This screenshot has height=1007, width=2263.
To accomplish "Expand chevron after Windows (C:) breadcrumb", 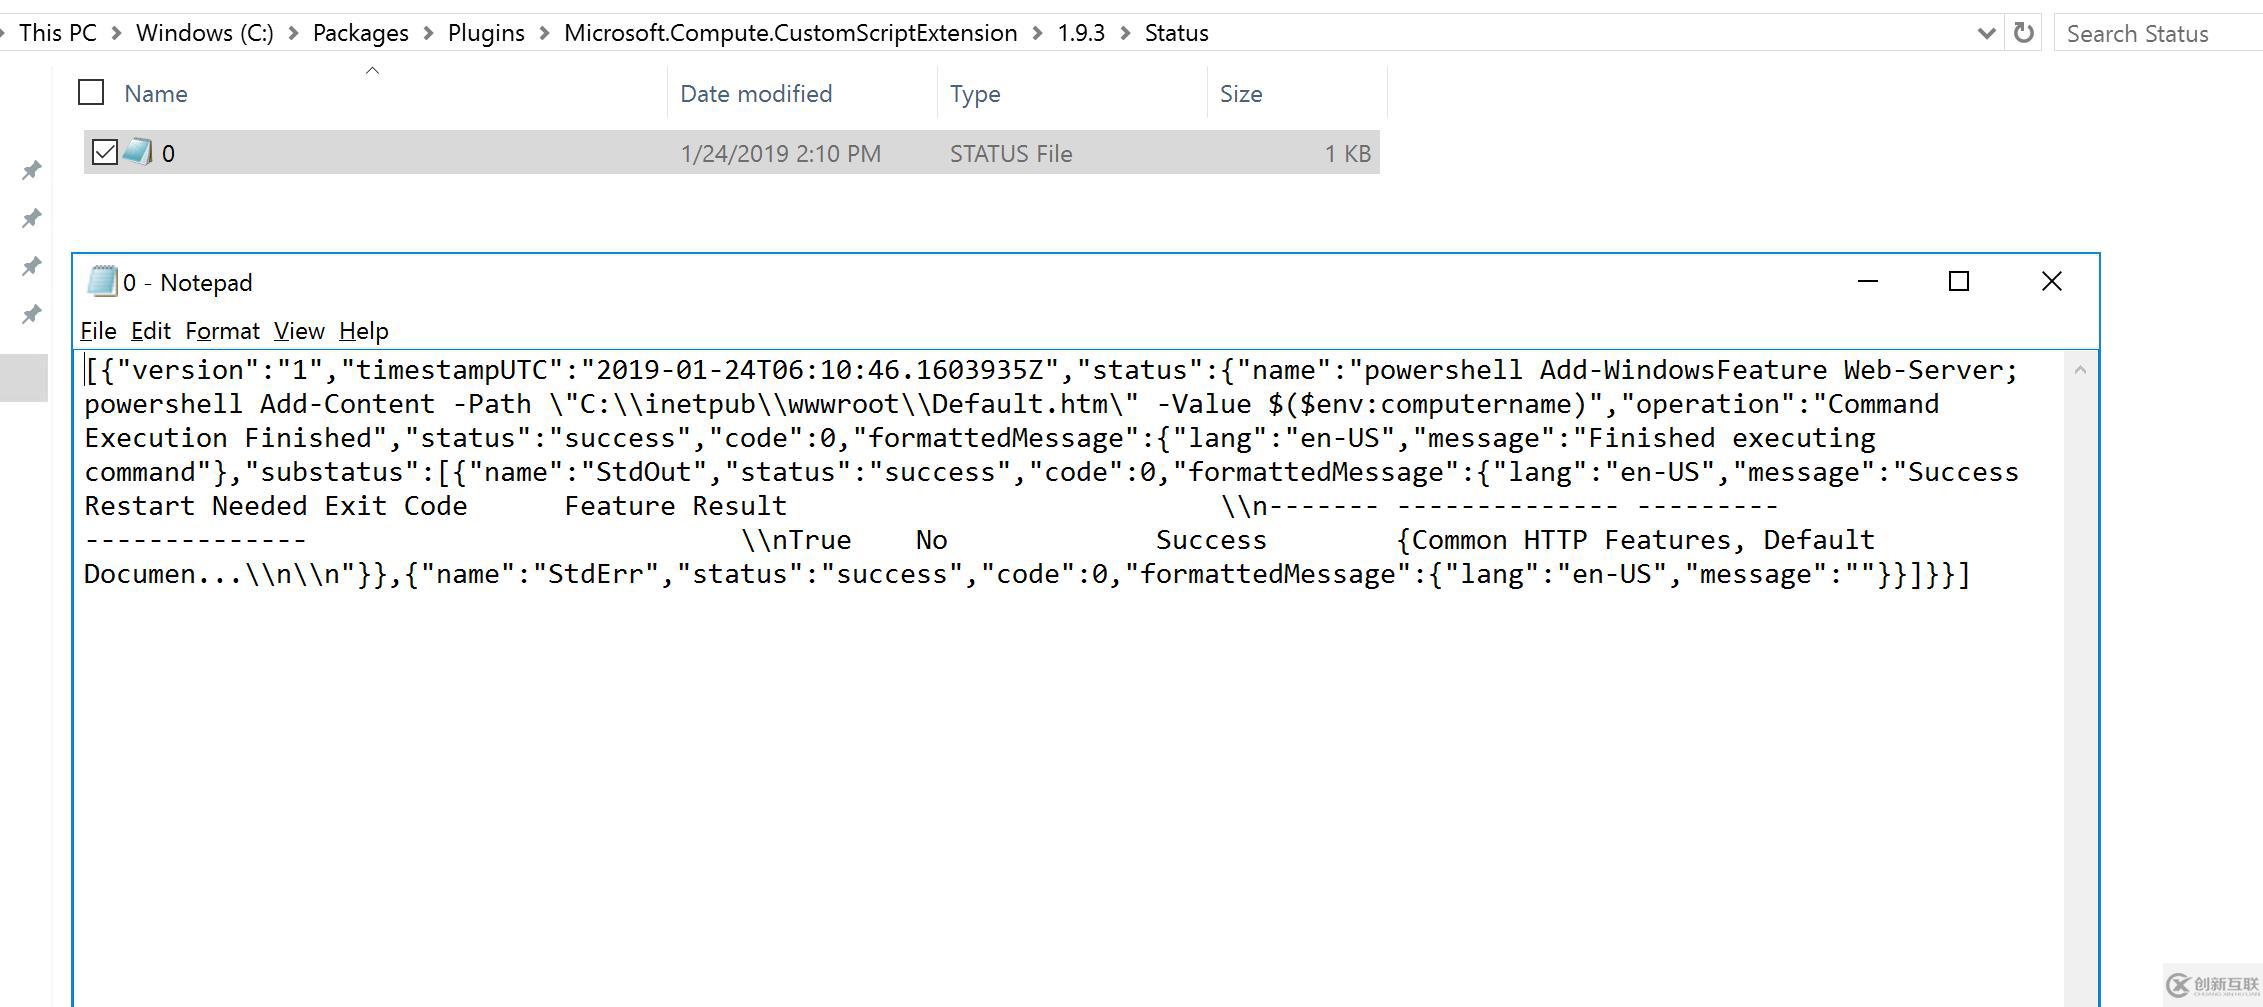I will tap(294, 33).
